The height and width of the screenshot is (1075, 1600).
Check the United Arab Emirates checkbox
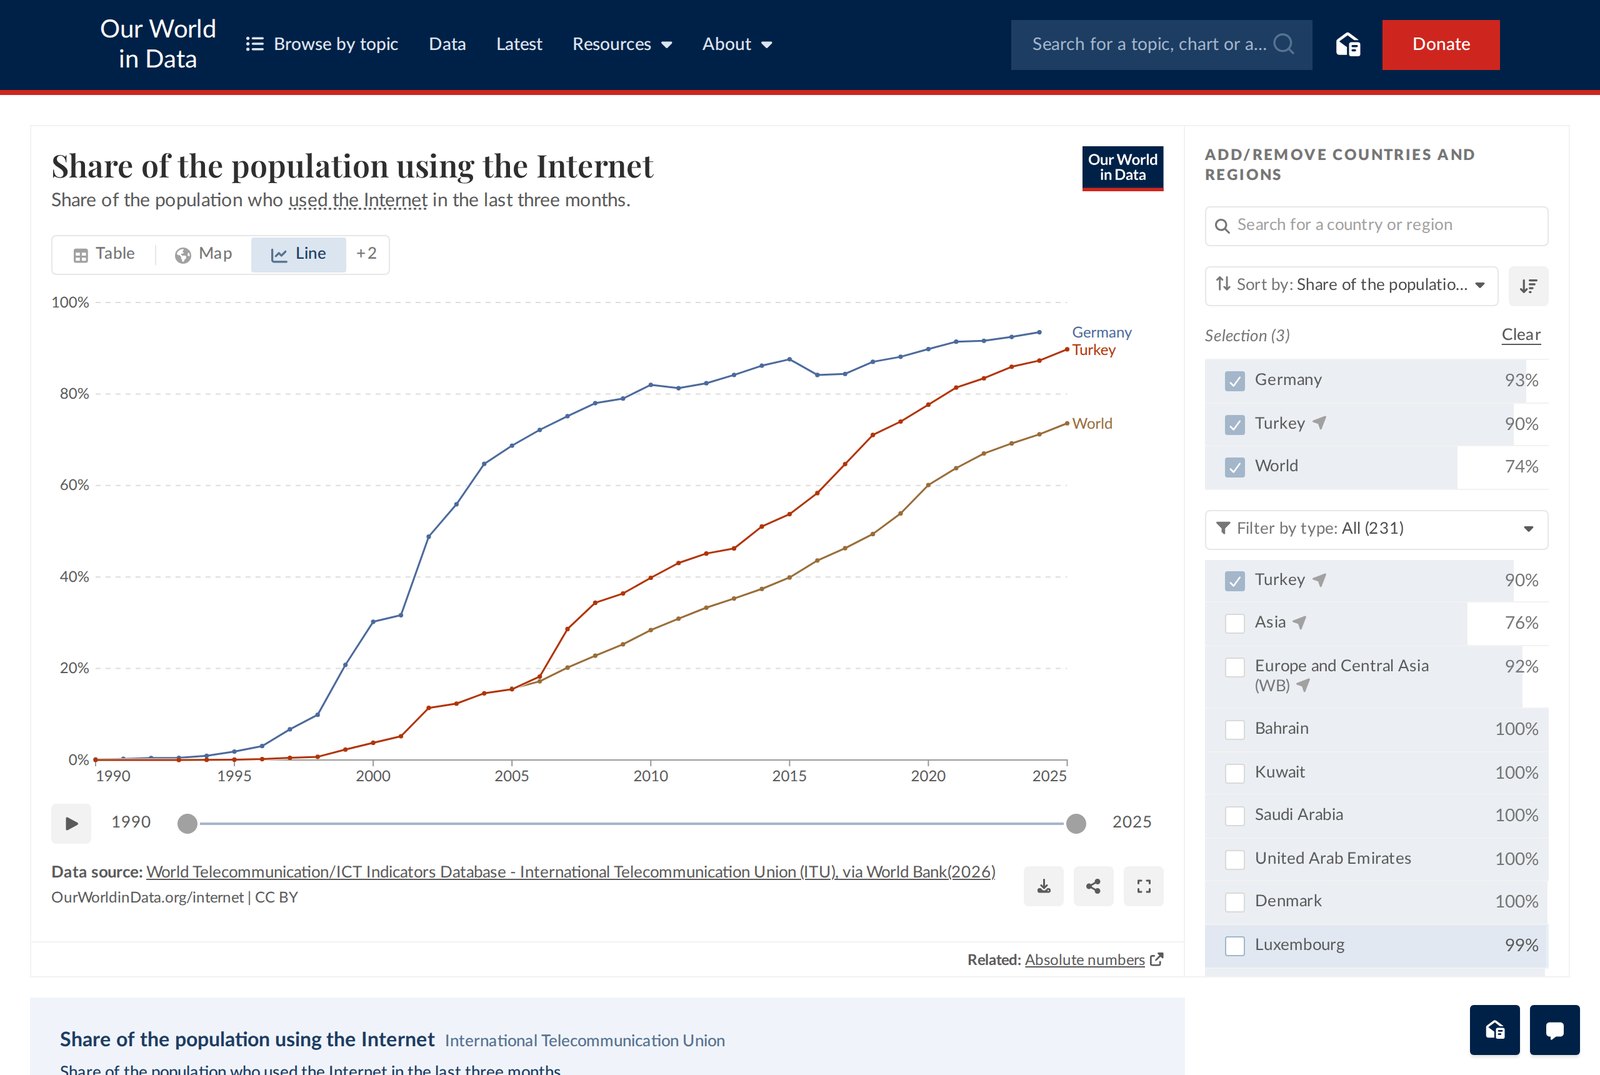tap(1235, 859)
